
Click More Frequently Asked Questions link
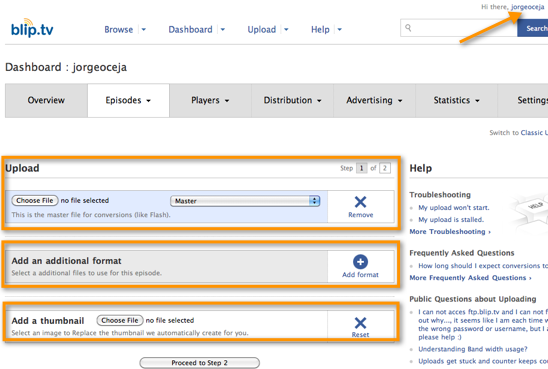click(x=470, y=278)
